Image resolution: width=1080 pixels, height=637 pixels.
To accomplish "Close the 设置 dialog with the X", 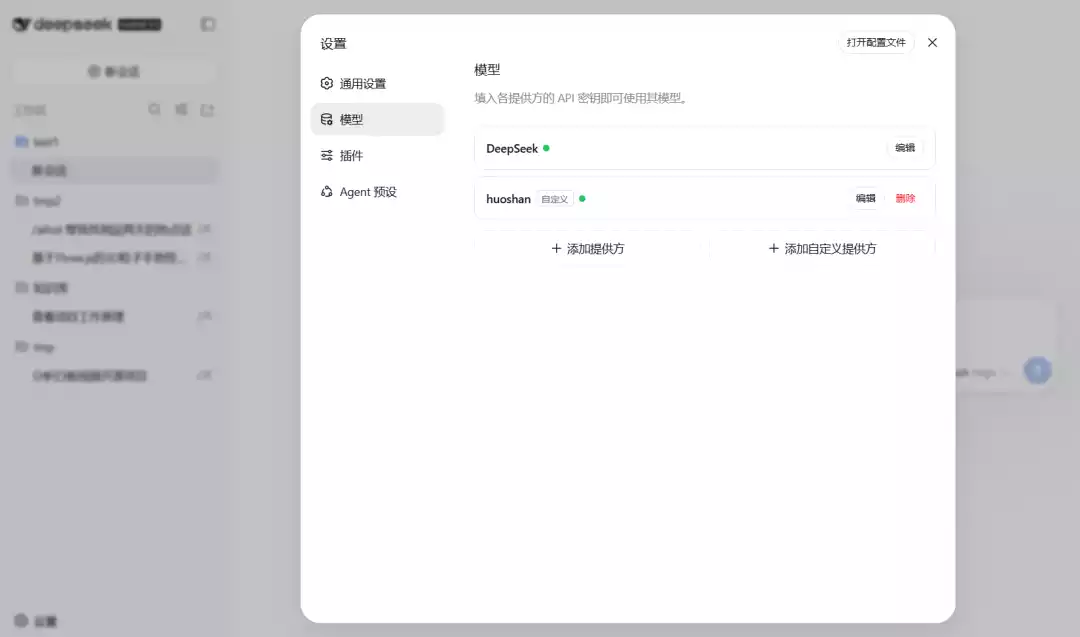I will [932, 42].
